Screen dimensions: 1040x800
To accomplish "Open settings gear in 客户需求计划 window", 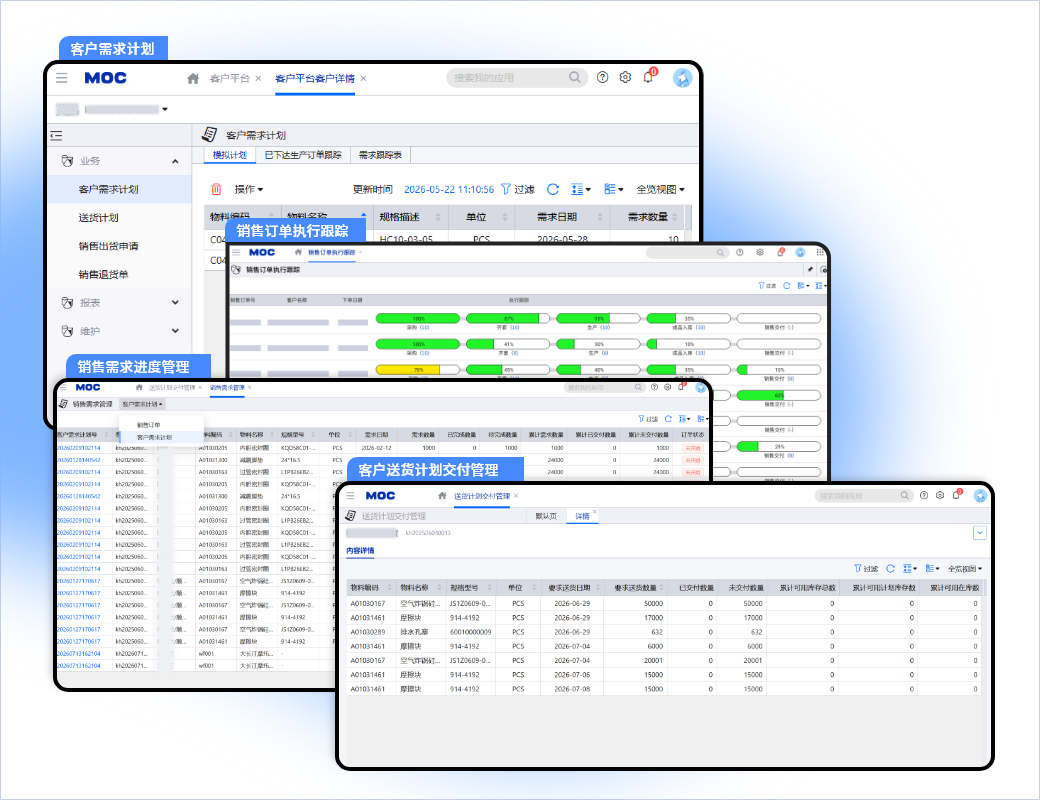I will pyautogui.click(x=625, y=78).
